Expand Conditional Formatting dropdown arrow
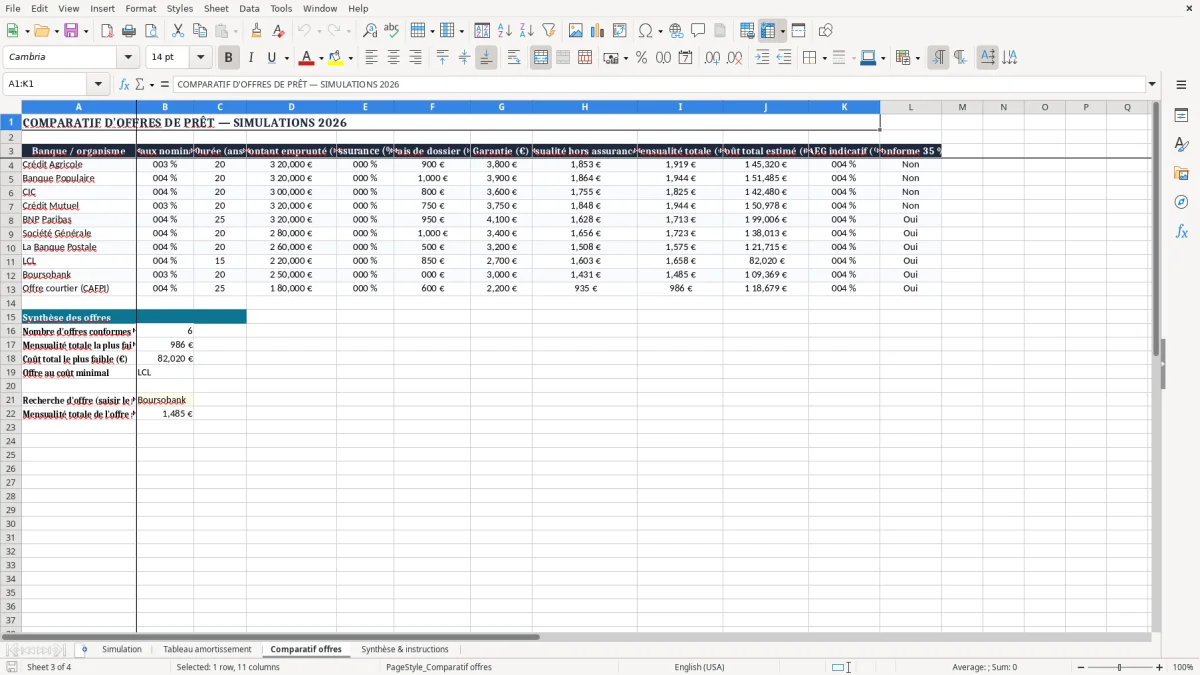This screenshot has height=675, width=1200. click(x=917, y=58)
